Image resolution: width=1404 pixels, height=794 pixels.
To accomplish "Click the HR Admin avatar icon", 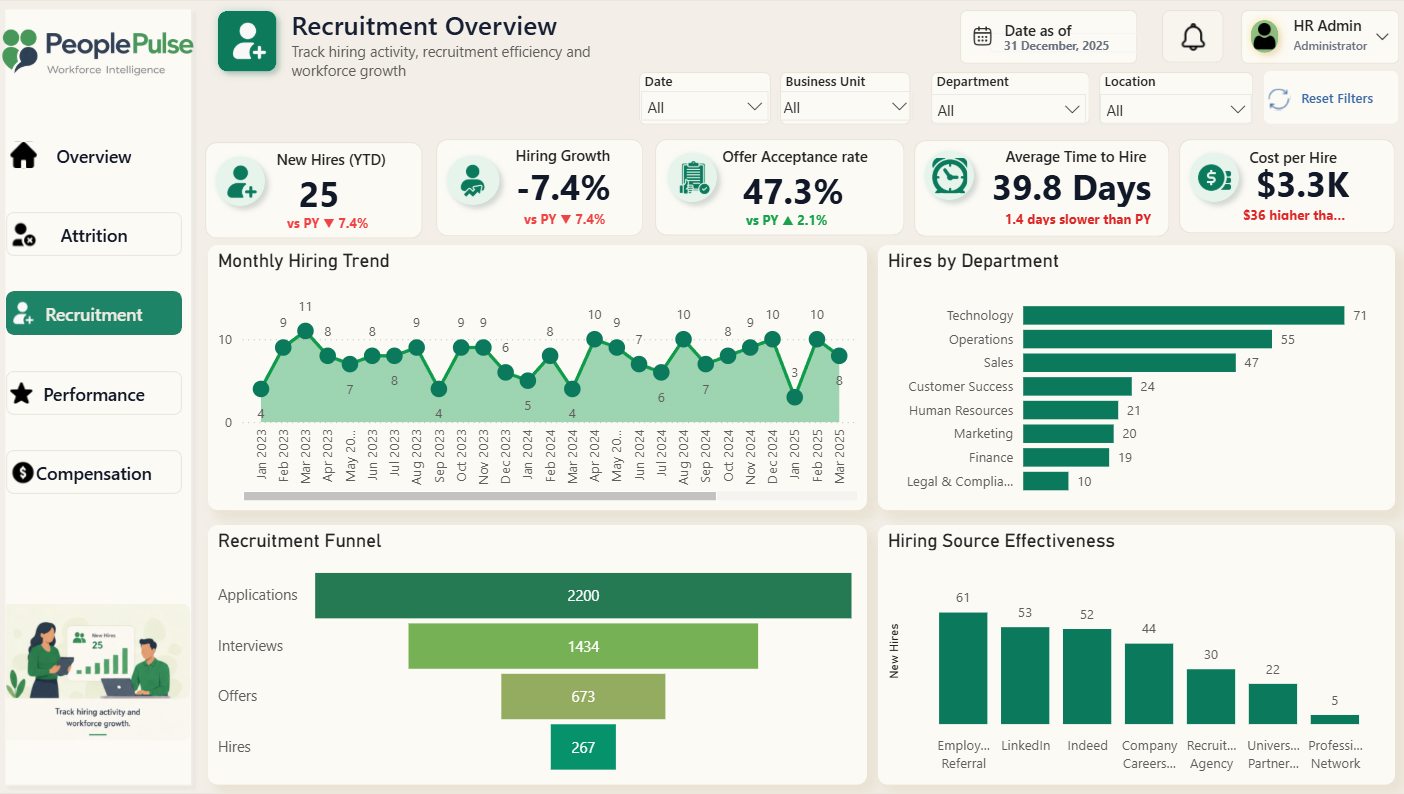I will point(1265,37).
